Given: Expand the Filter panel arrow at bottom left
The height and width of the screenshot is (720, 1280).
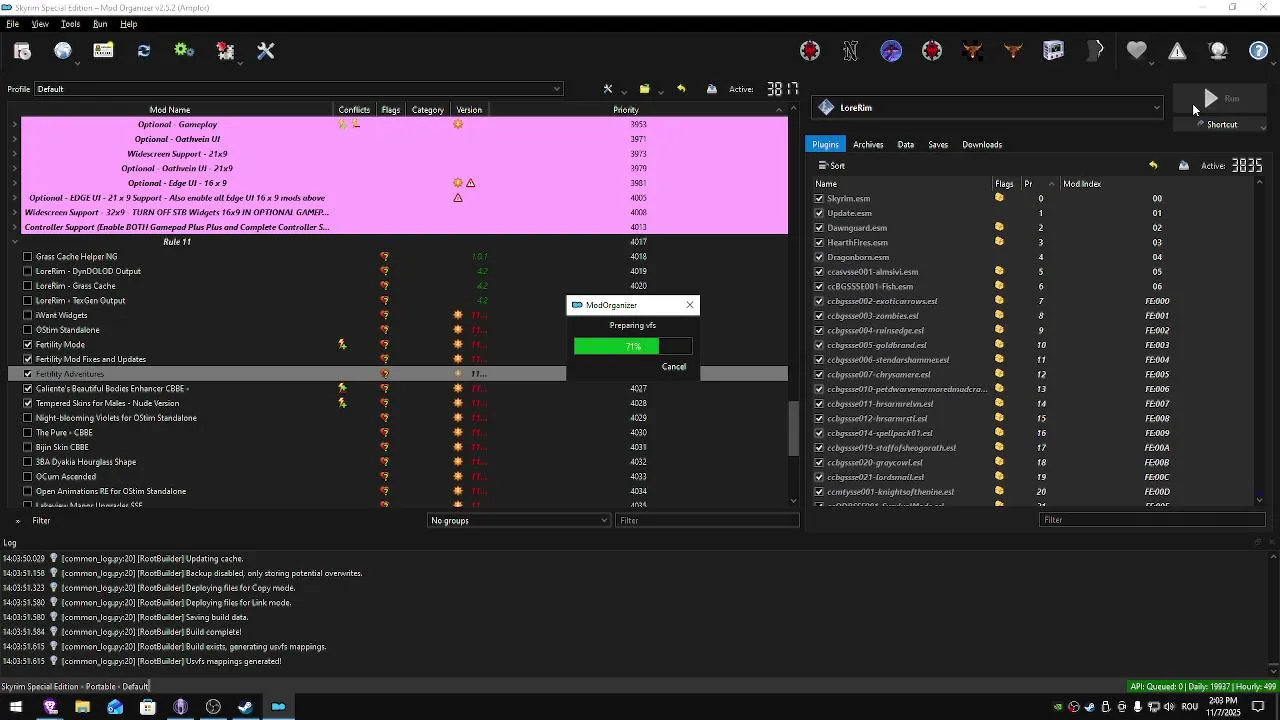Looking at the screenshot, I should click(17, 521).
